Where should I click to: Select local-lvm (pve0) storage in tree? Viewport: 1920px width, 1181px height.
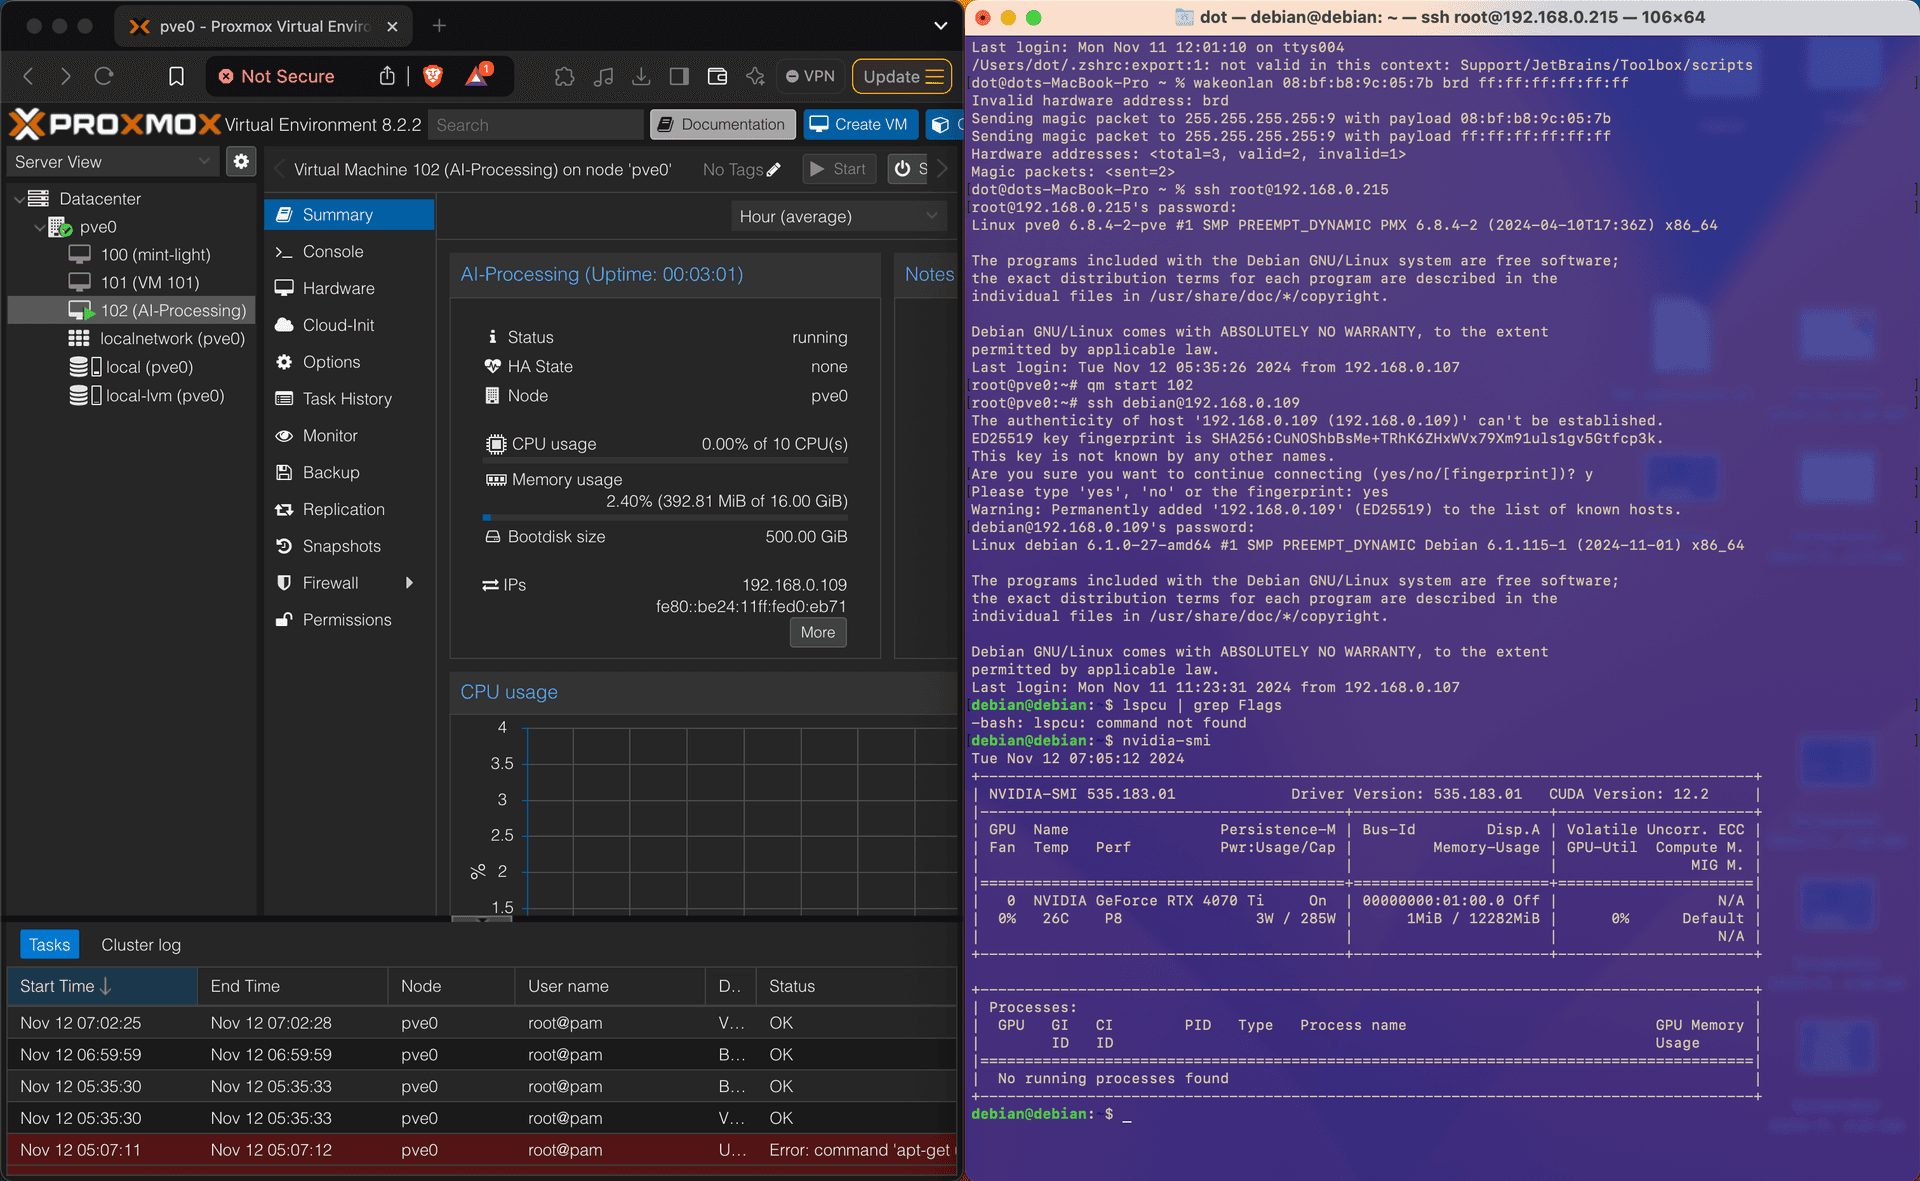133,396
